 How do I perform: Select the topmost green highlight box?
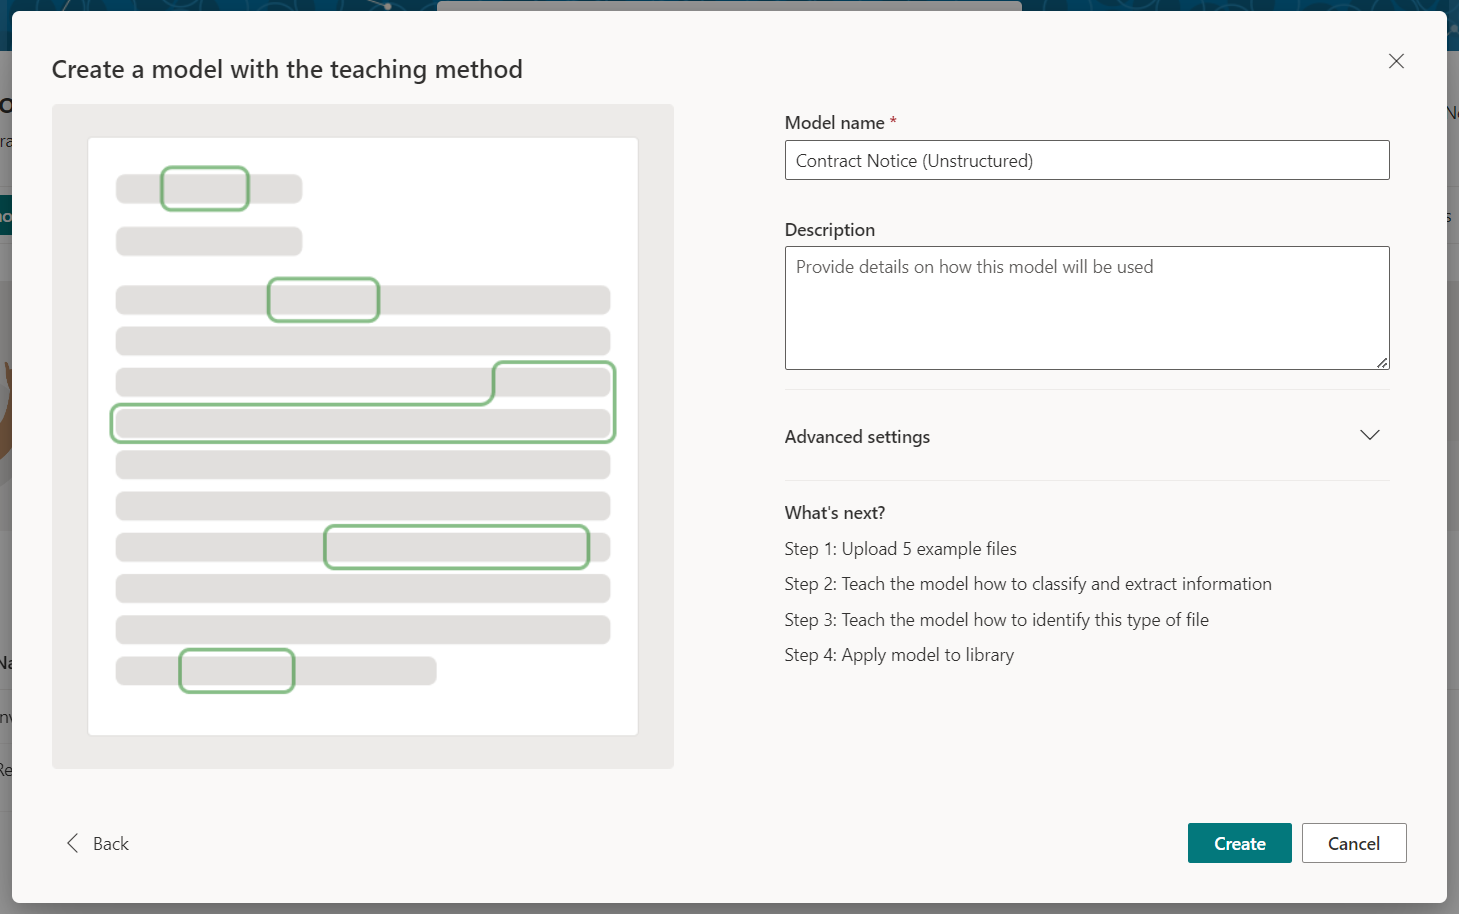point(205,189)
